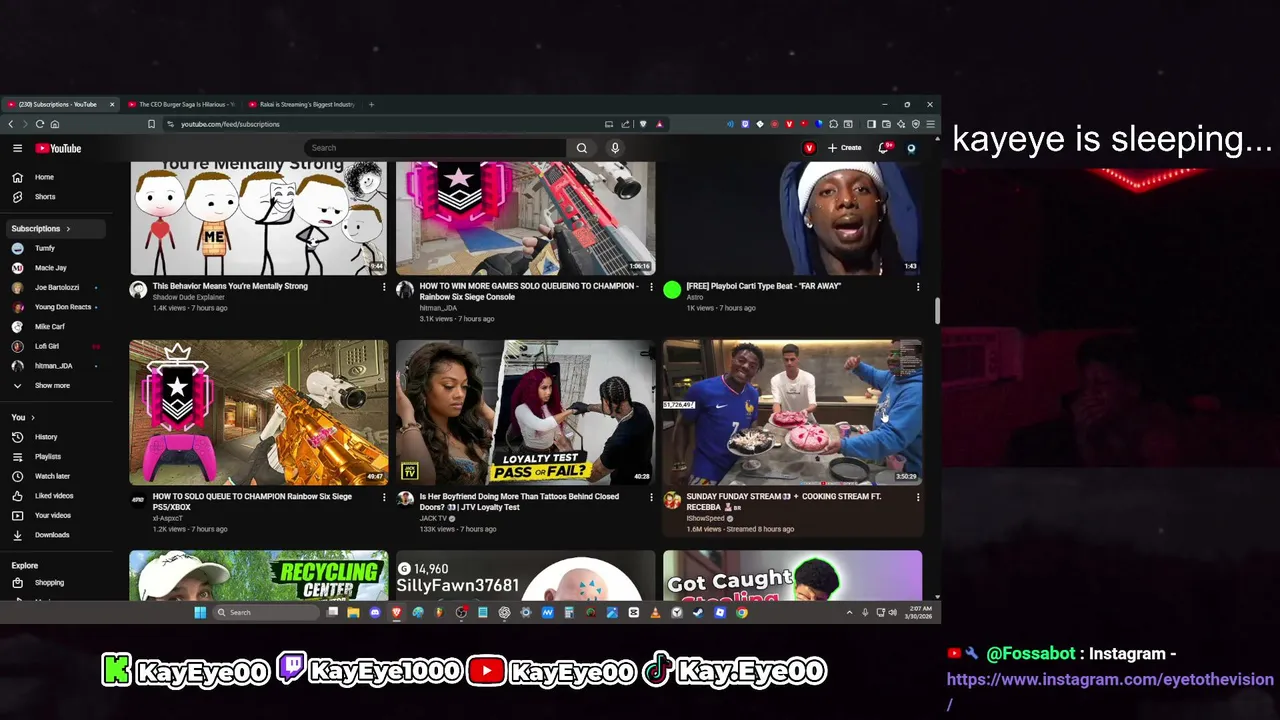1280x720 pixels.
Task: Open Your videos in the sidebar
Action: pos(55,516)
